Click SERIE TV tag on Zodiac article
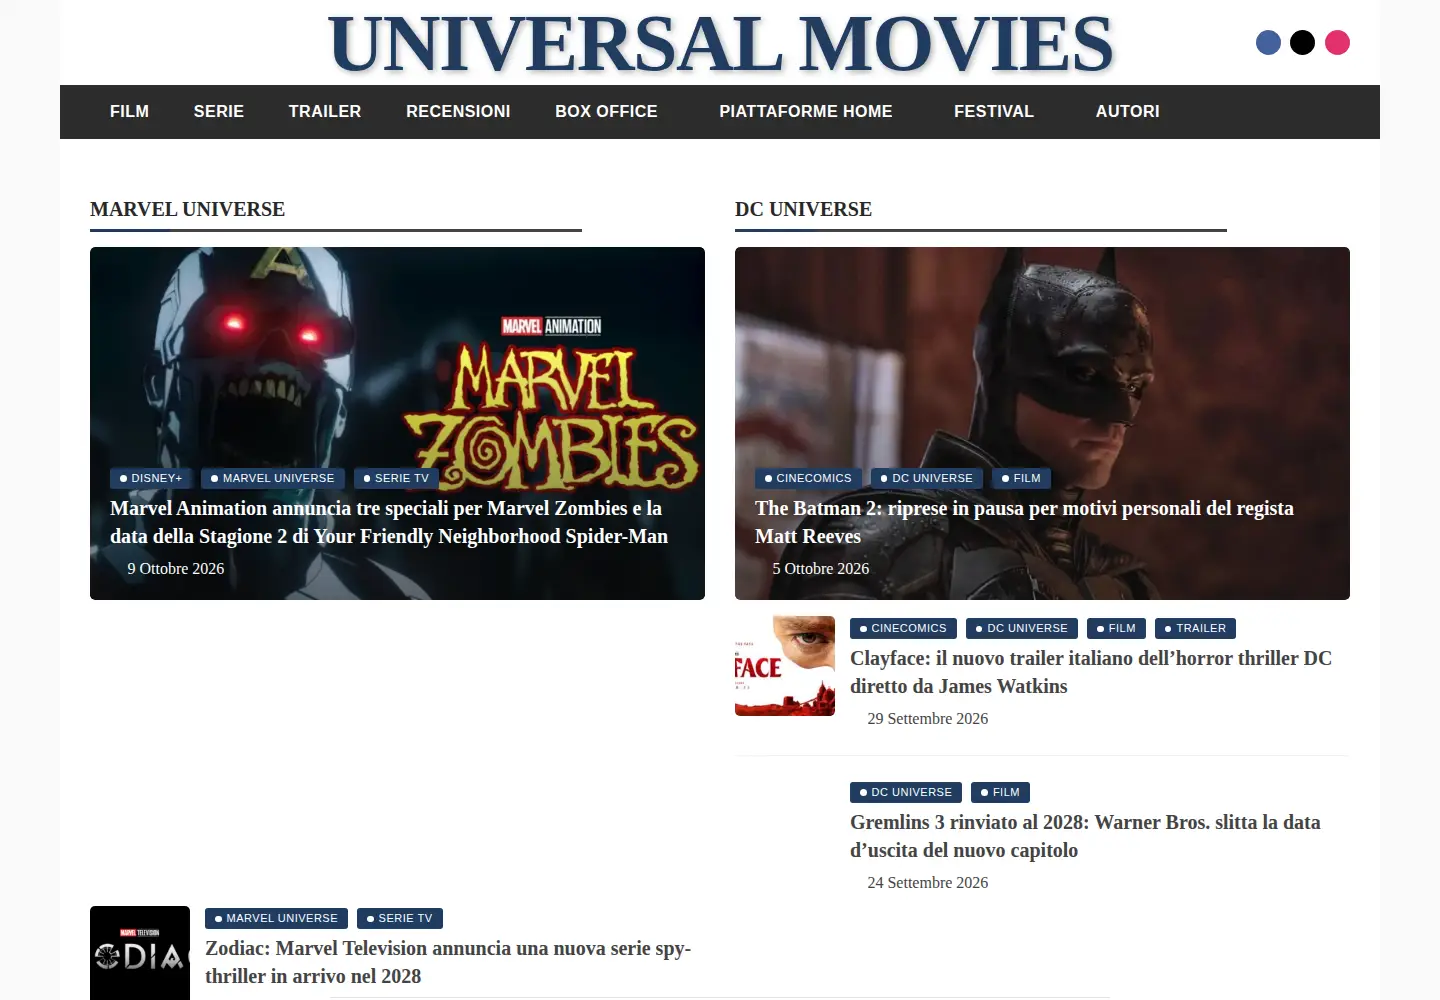The width and height of the screenshot is (1440, 1000). pos(400,919)
